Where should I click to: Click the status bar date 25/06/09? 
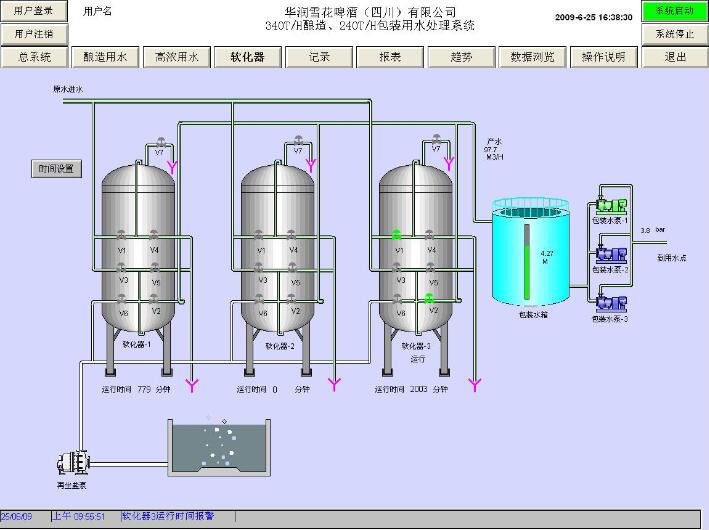pos(16,516)
